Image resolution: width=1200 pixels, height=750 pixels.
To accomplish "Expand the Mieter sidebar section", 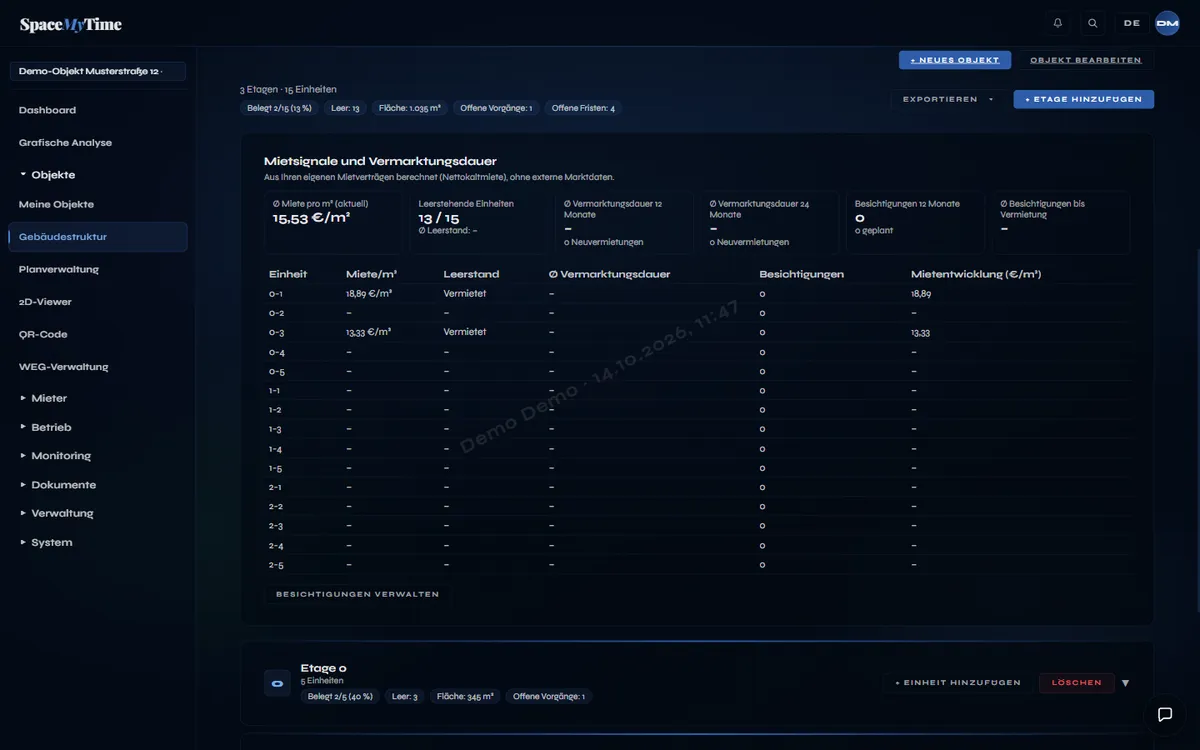I will [x=49, y=398].
